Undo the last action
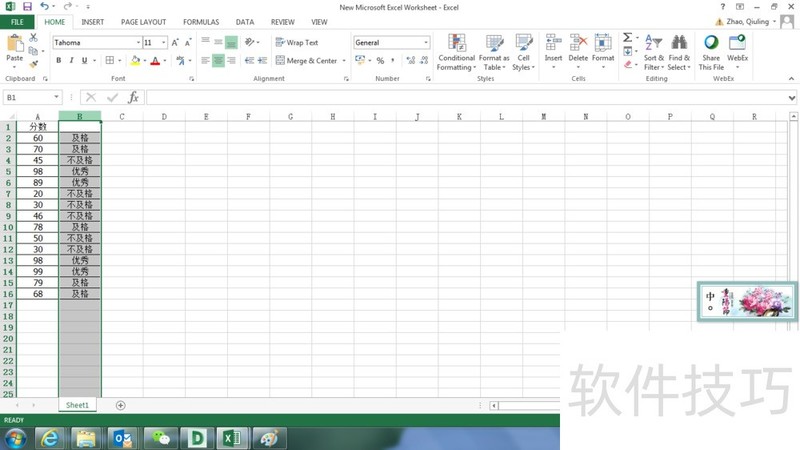The height and width of the screenshot is (450, 800). click(44, 7)
